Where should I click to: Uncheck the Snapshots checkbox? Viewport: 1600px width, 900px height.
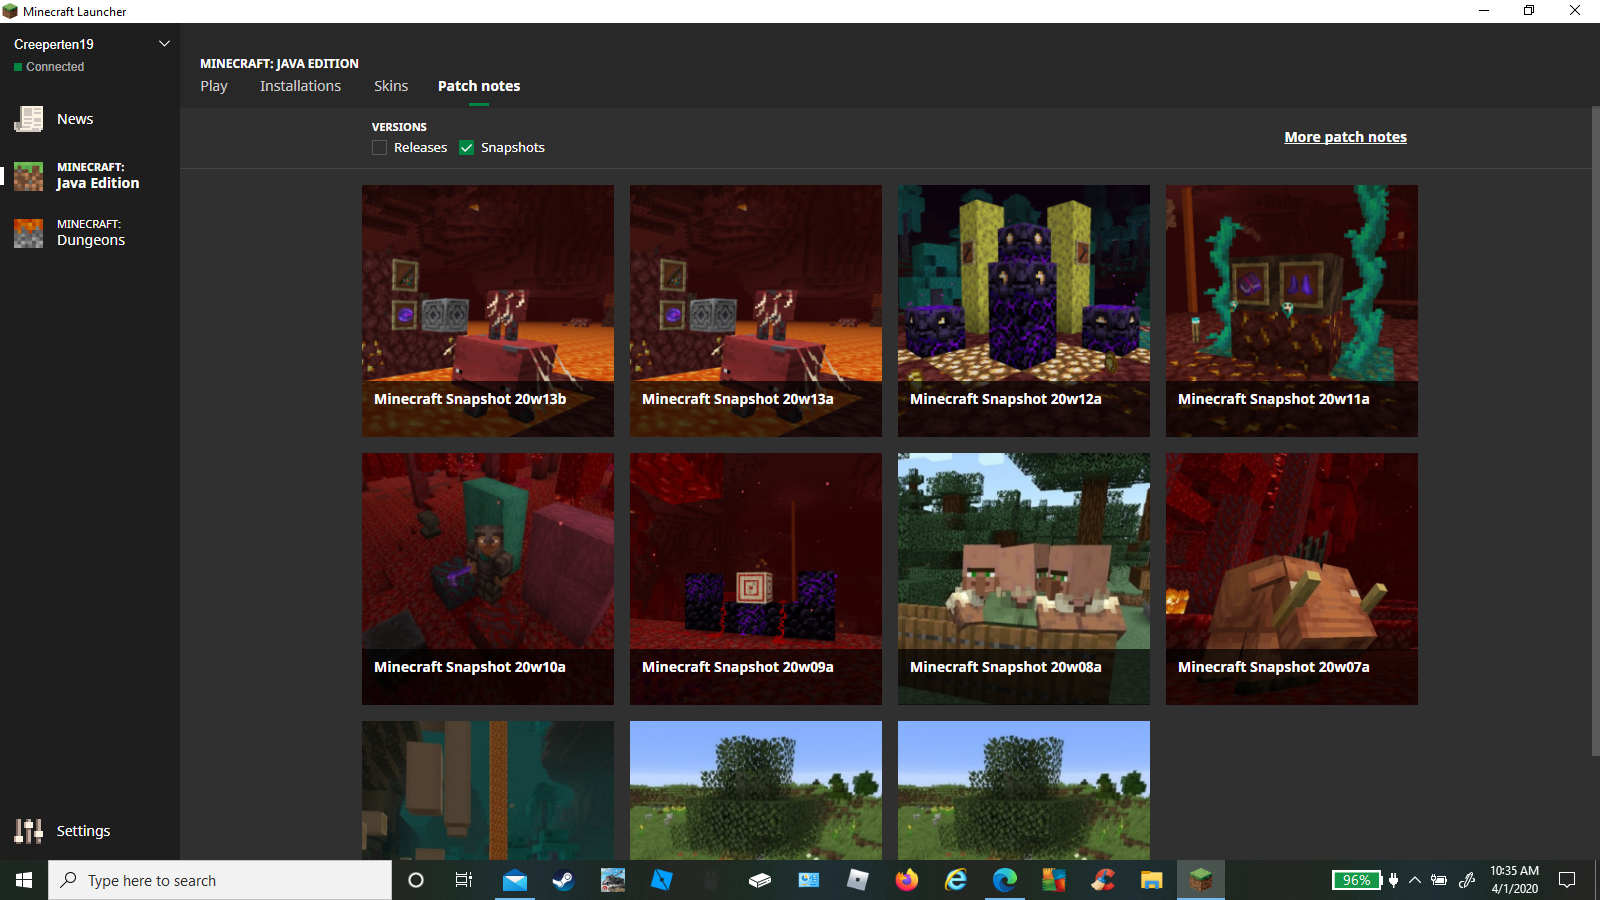[466, 148]
